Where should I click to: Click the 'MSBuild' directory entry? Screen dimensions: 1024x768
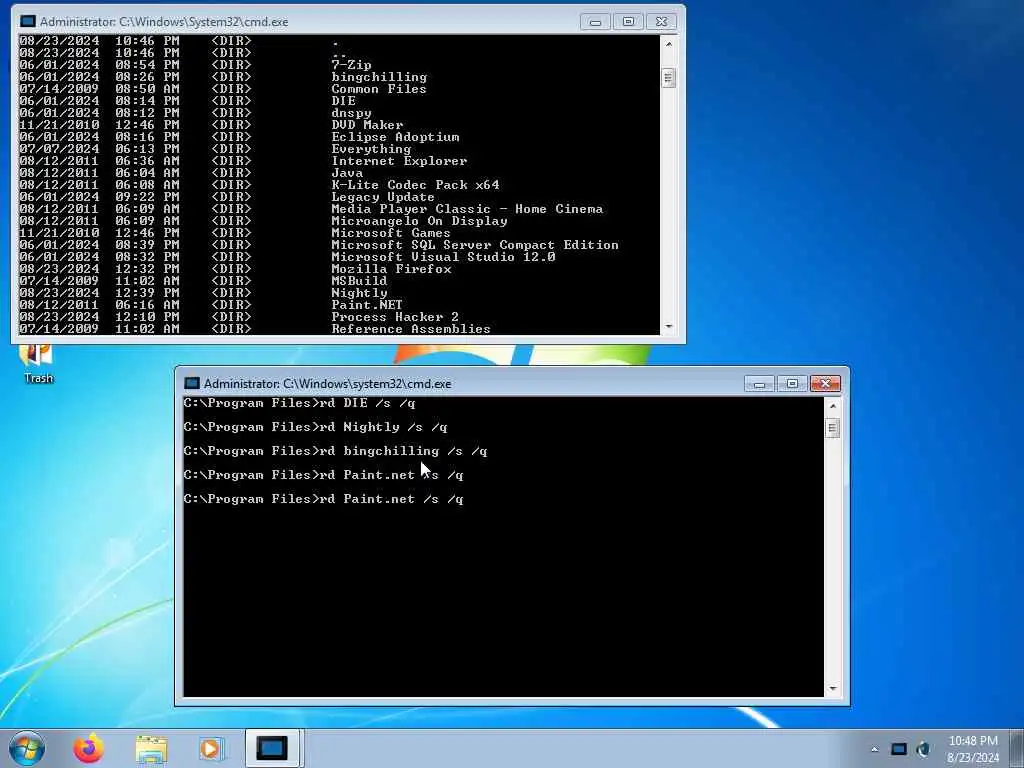click(359, 281)
